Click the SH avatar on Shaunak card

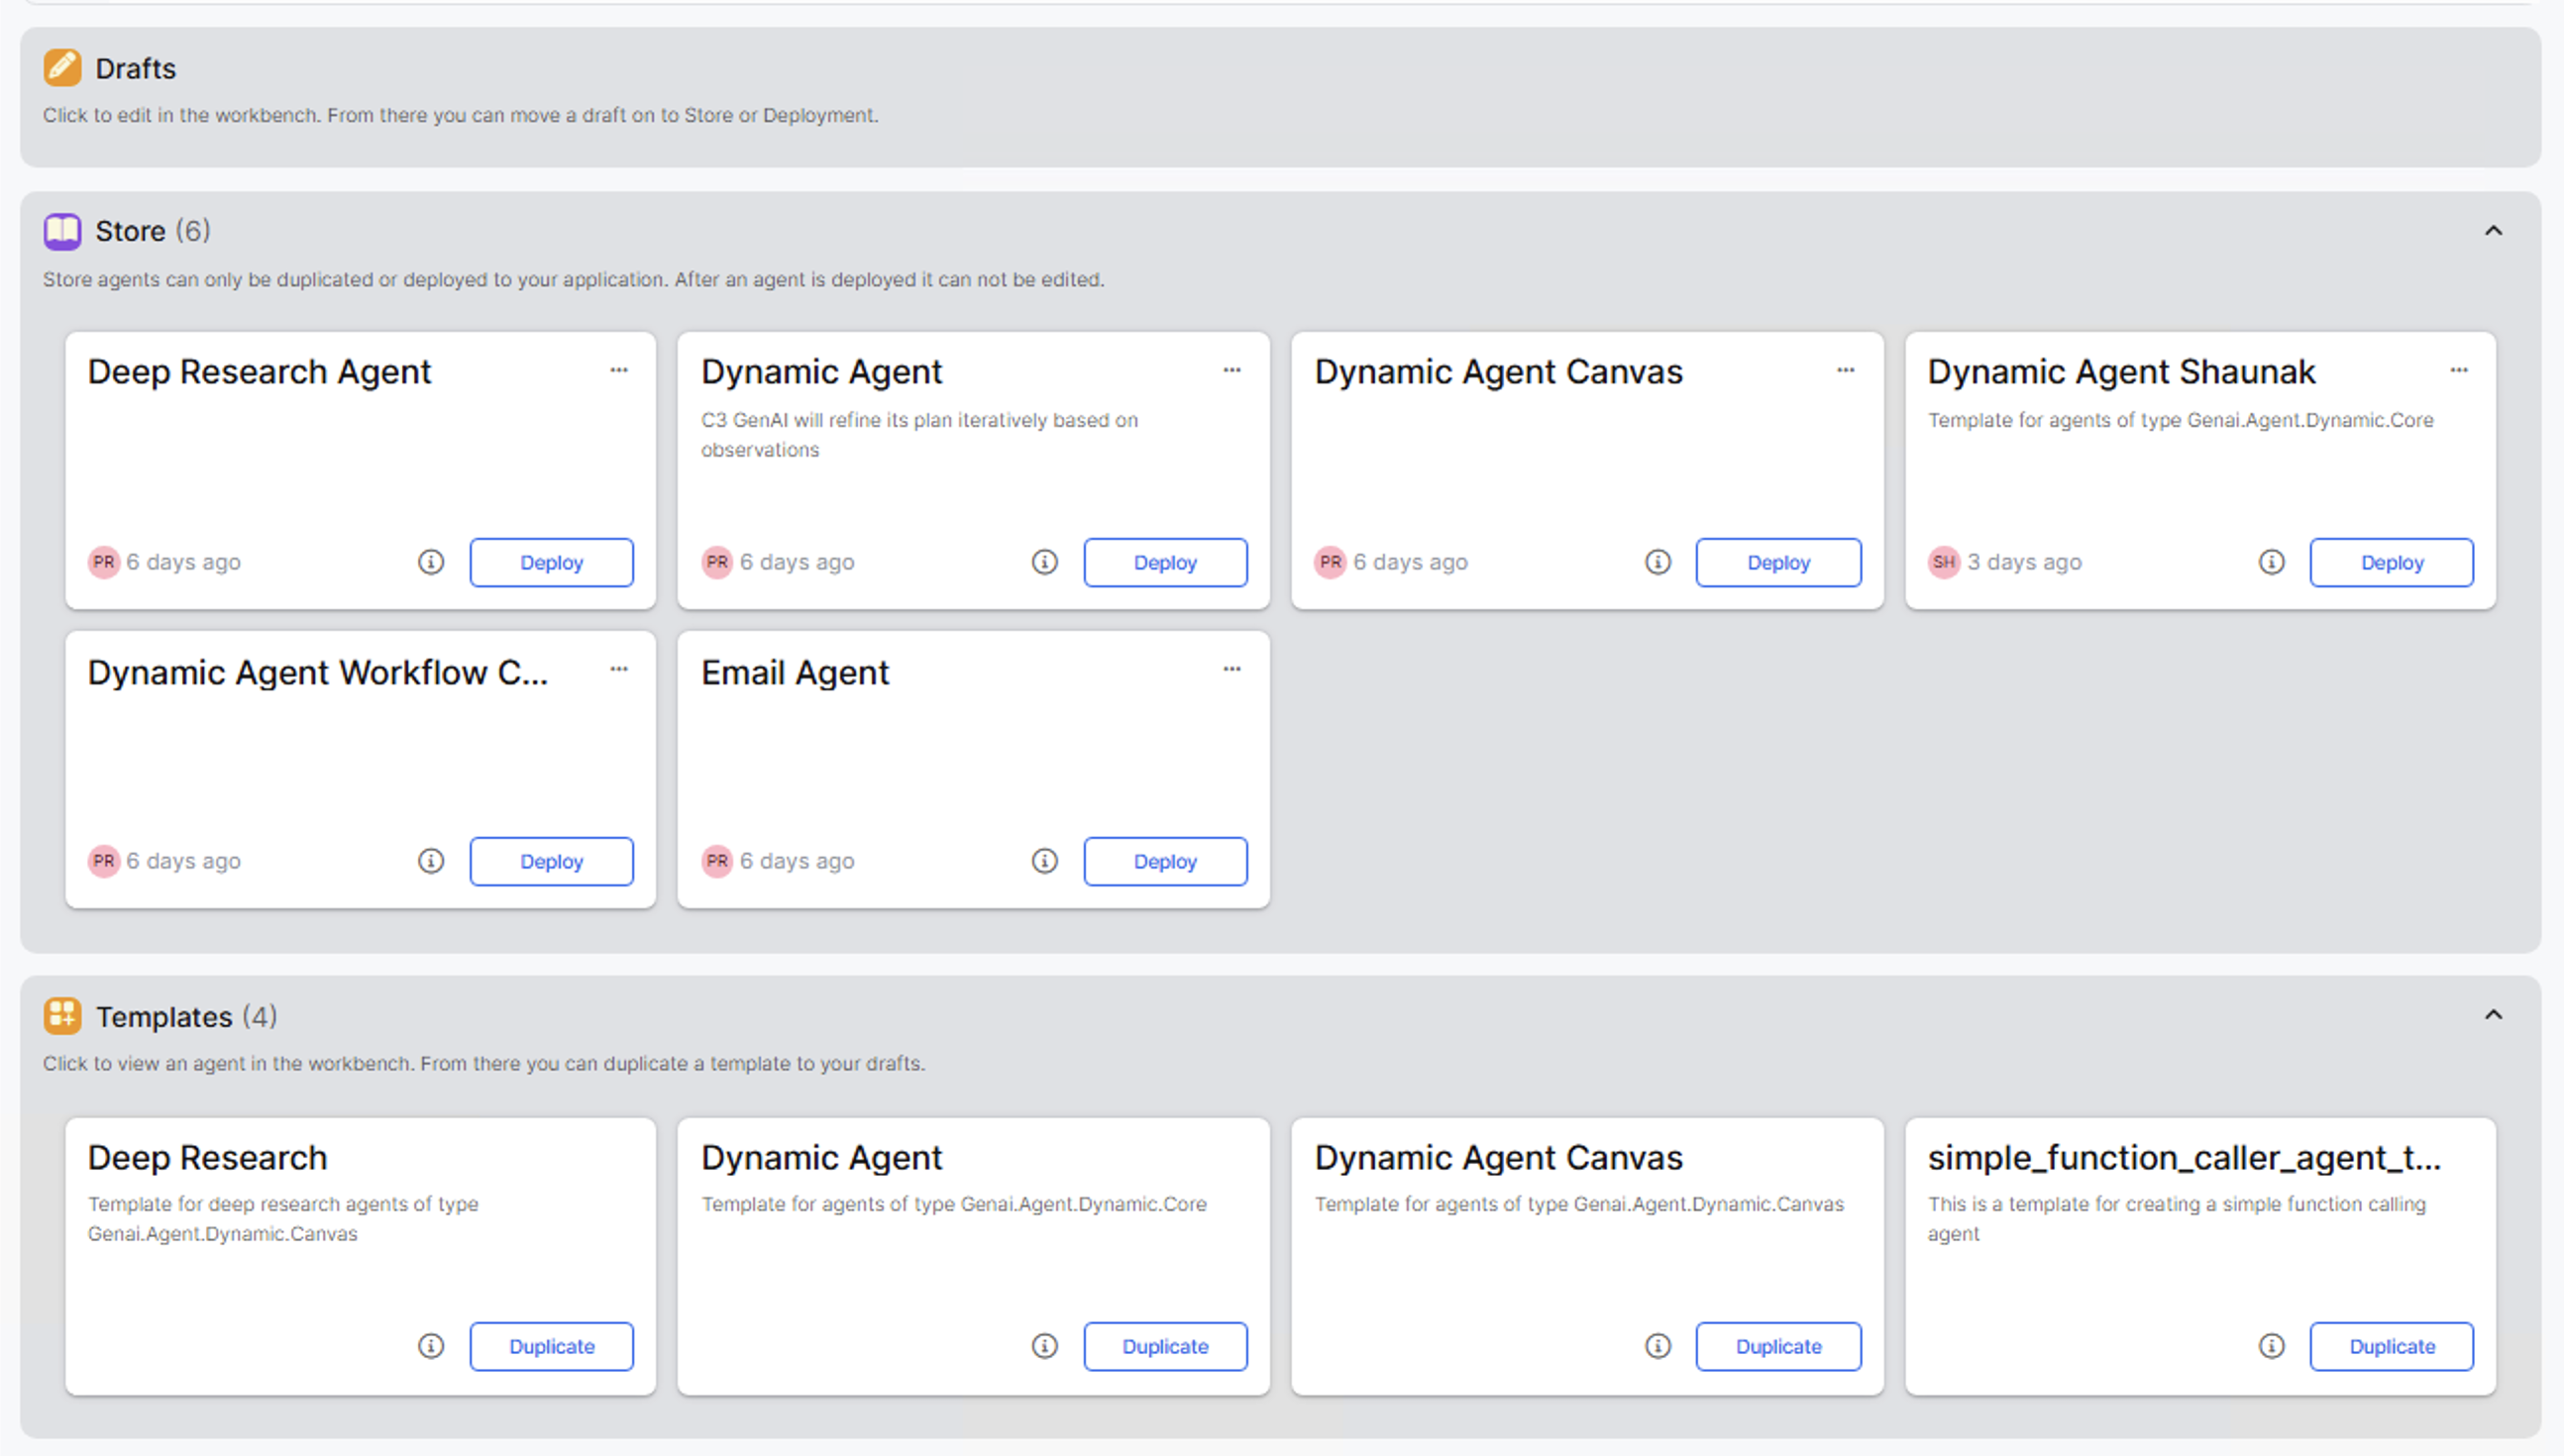tap(1943, 562)
